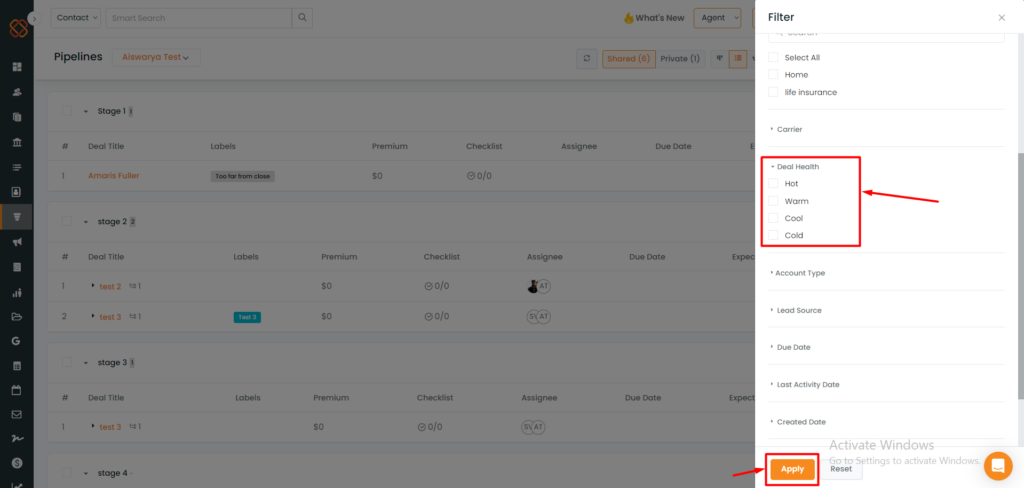Open the Contact search type dropdown
1024x488 pixels.
[76, 18]
